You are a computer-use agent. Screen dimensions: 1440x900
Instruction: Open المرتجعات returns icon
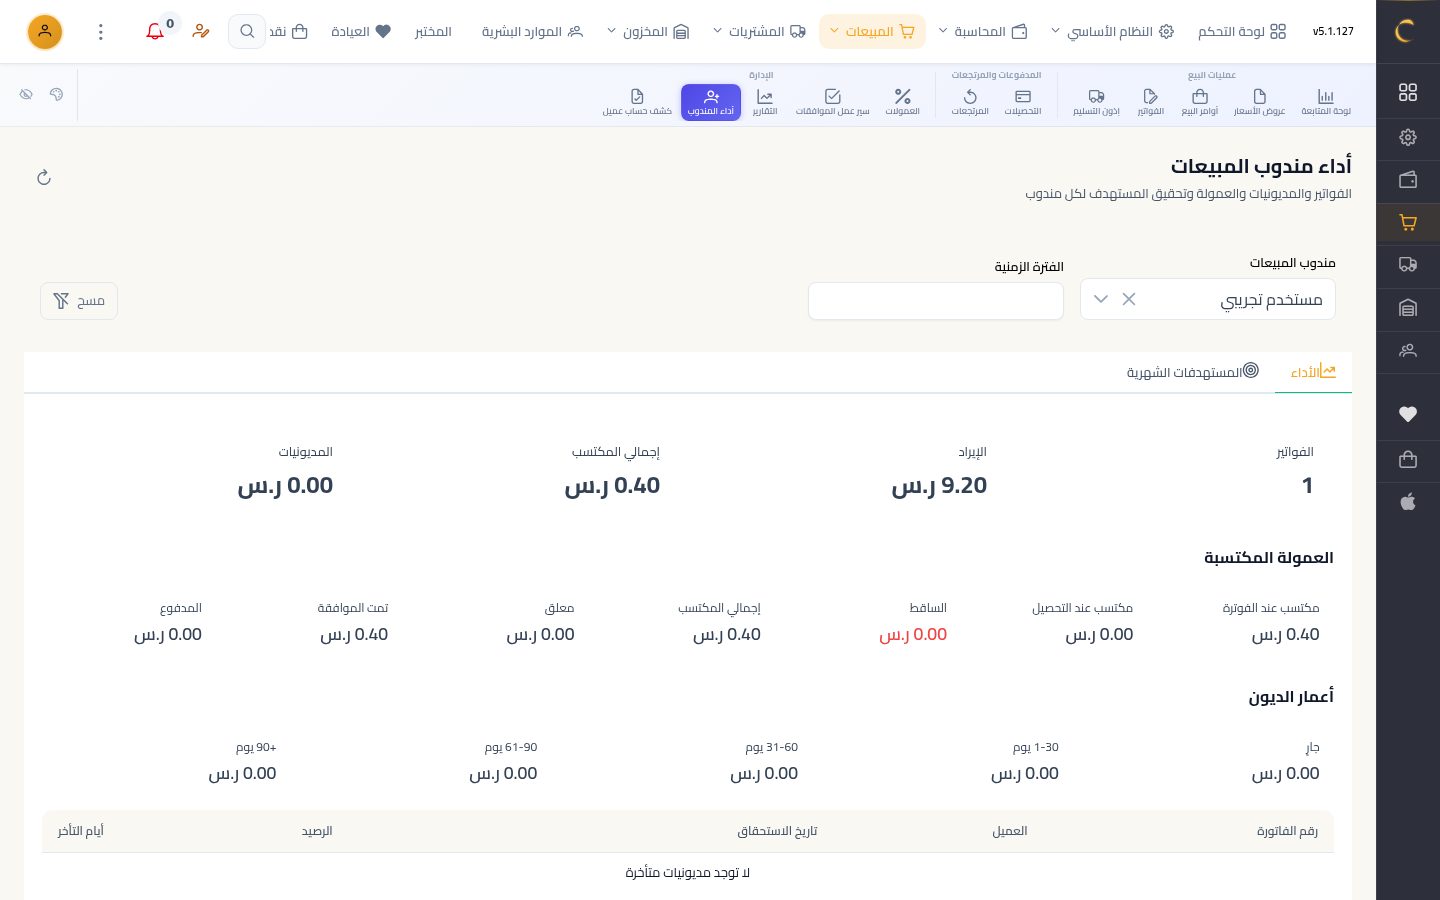pyautogui.click(x=970, y=102)
